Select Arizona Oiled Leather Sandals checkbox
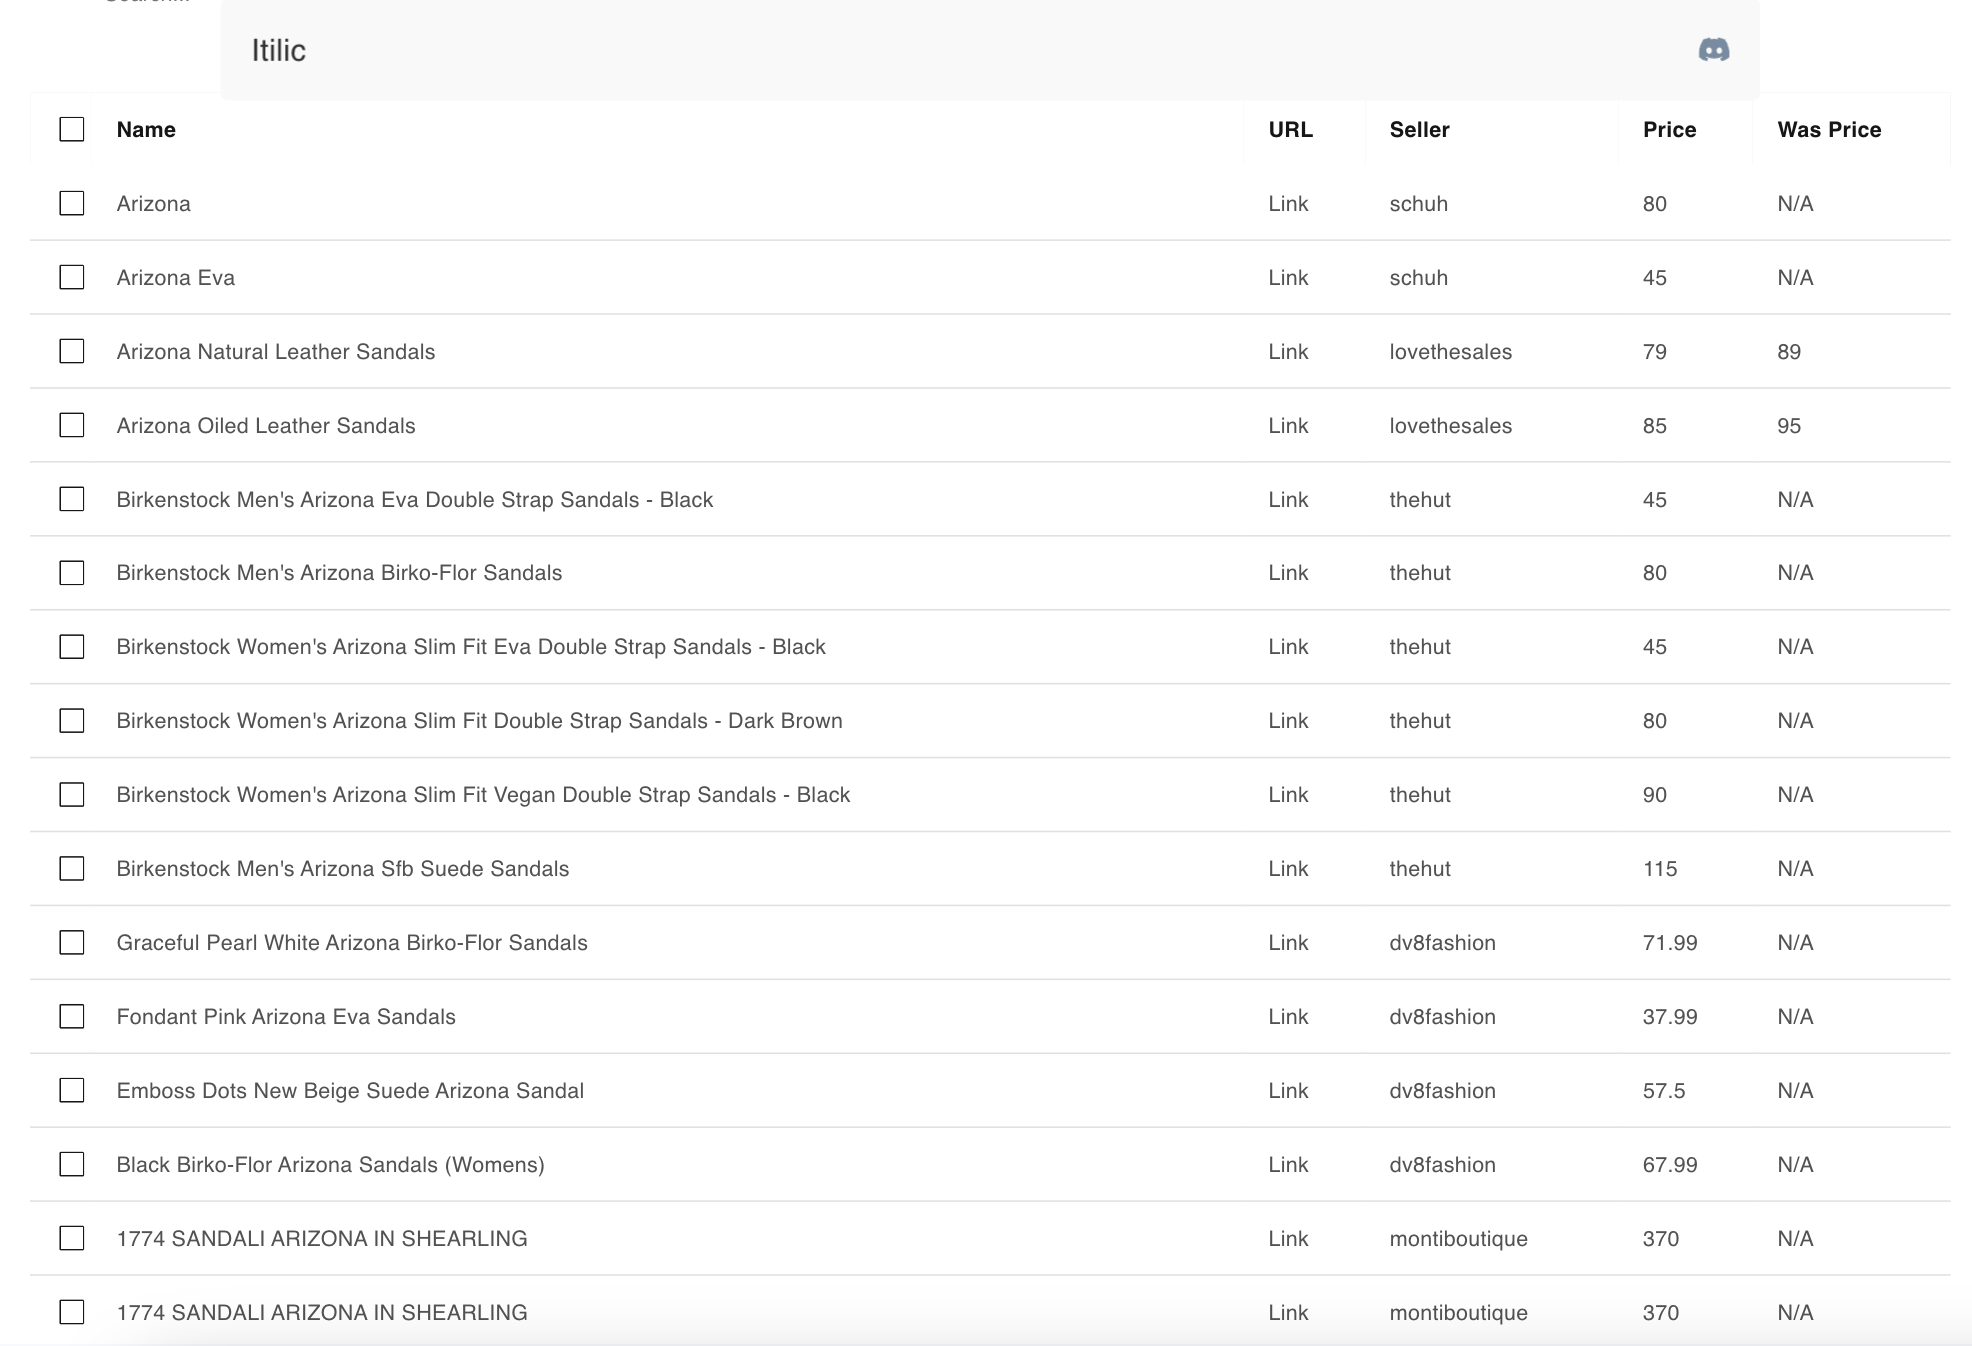Viewport: 1972px width, 1346px height. click(72, 425)
